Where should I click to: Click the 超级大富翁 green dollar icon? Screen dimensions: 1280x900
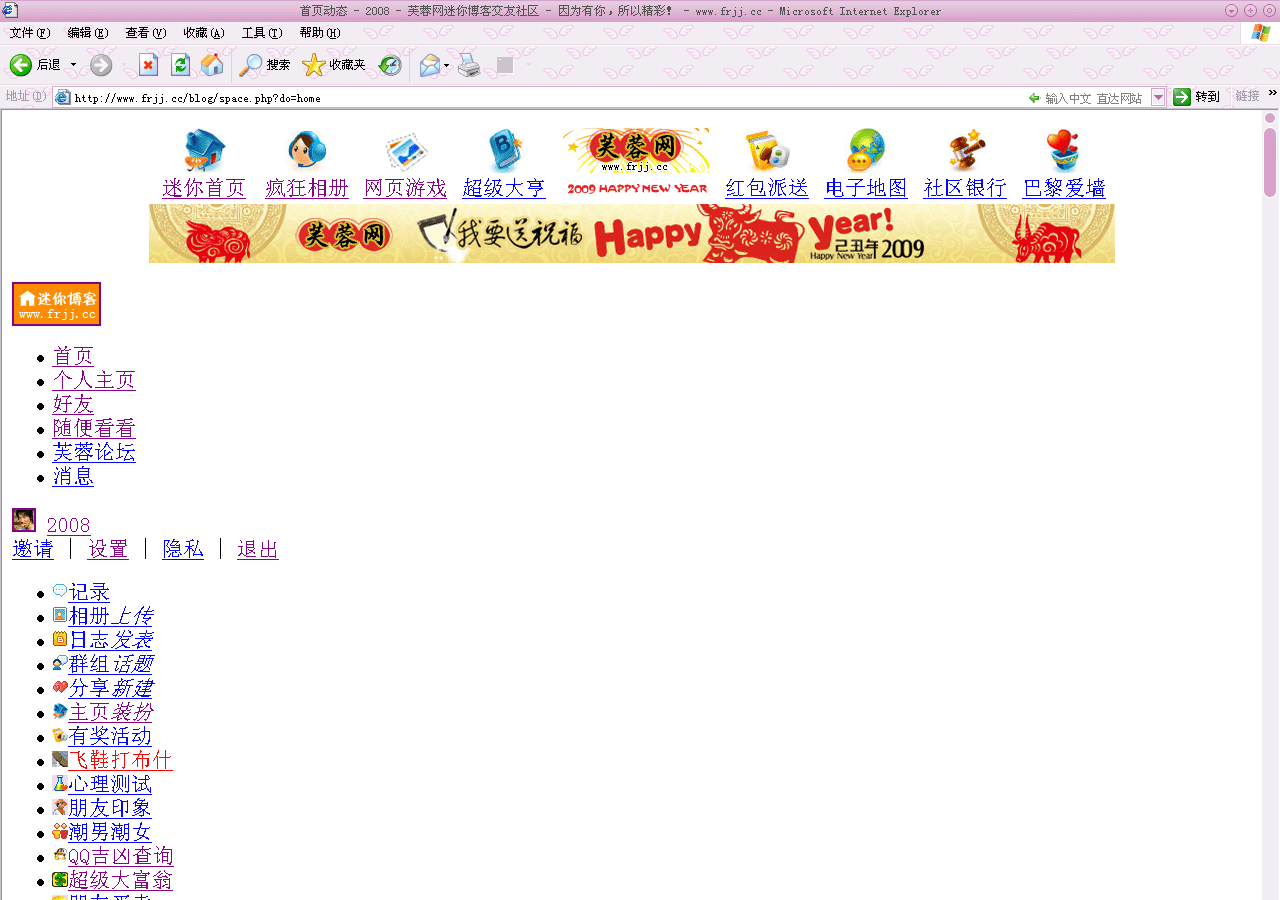pyautogui.click(x=60, y=879)
